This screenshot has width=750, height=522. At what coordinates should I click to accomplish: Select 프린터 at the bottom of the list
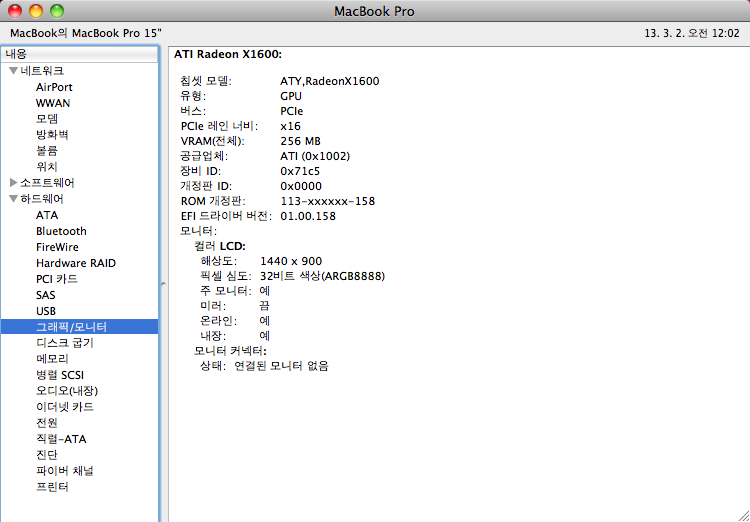tap(52, 487)
